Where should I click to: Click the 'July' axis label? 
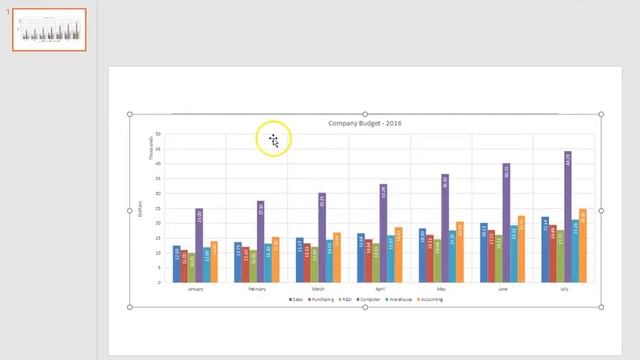coord(564,289)
